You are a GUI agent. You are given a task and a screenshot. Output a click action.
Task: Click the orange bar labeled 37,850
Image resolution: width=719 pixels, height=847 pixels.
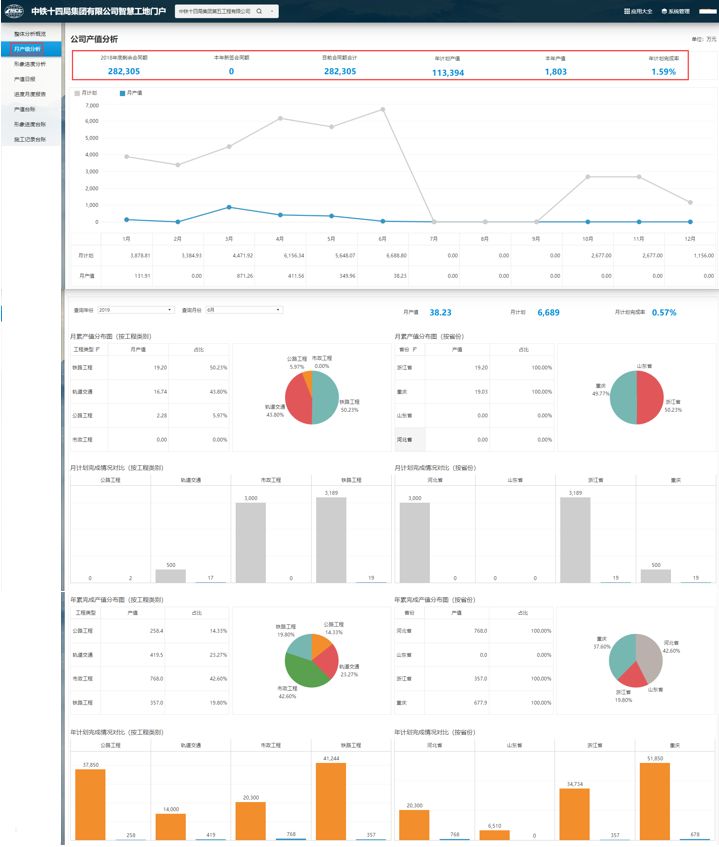click(x=90, y=805)
